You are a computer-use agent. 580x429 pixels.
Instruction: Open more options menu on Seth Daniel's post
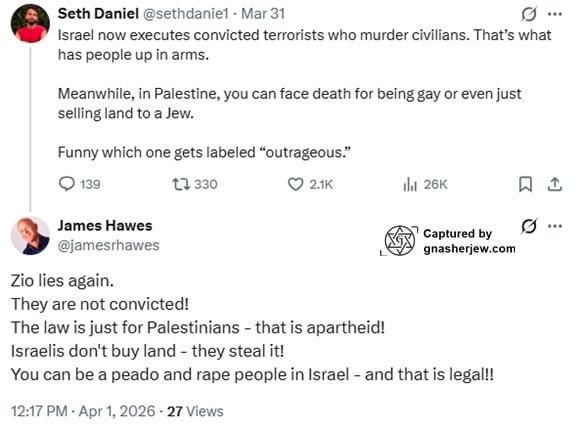click(555, 14)
